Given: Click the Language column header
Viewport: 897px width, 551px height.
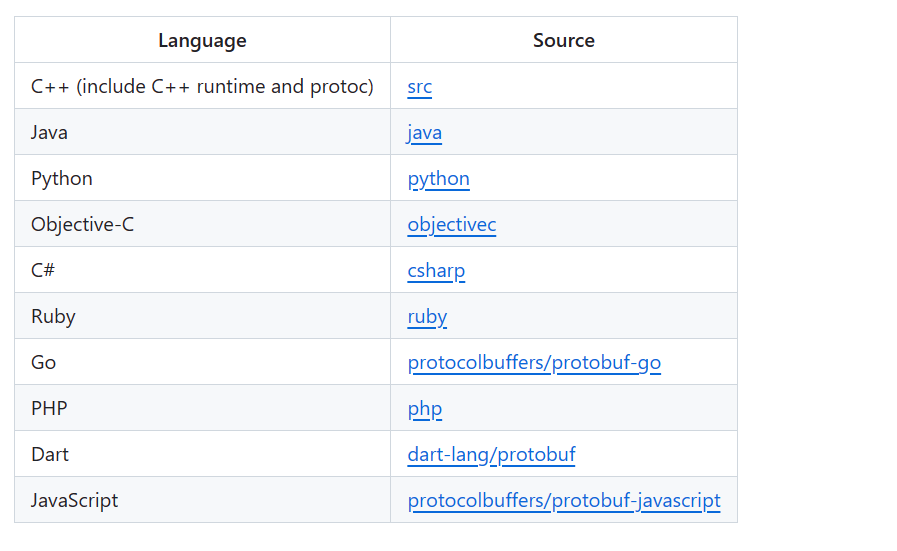Looking at the screenshot, I should click(x=202, y=41).
